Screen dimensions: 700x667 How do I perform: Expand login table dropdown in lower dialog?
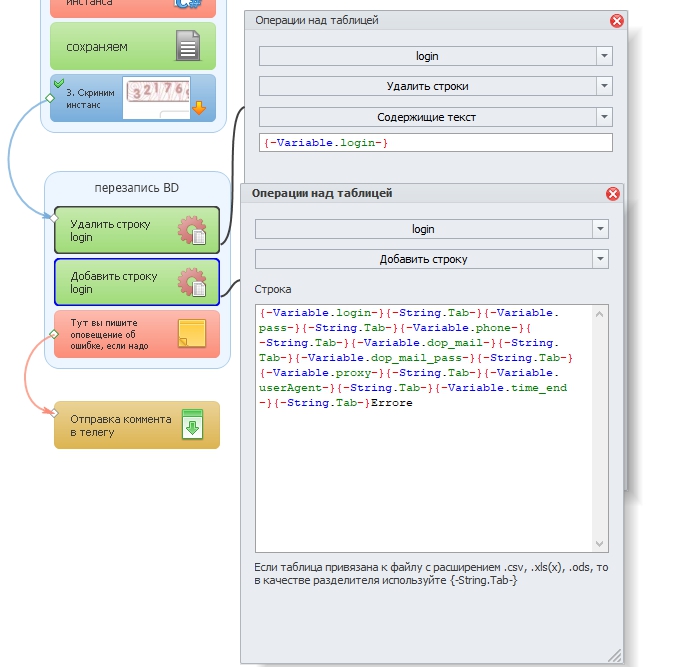click(x=599, y=229)
